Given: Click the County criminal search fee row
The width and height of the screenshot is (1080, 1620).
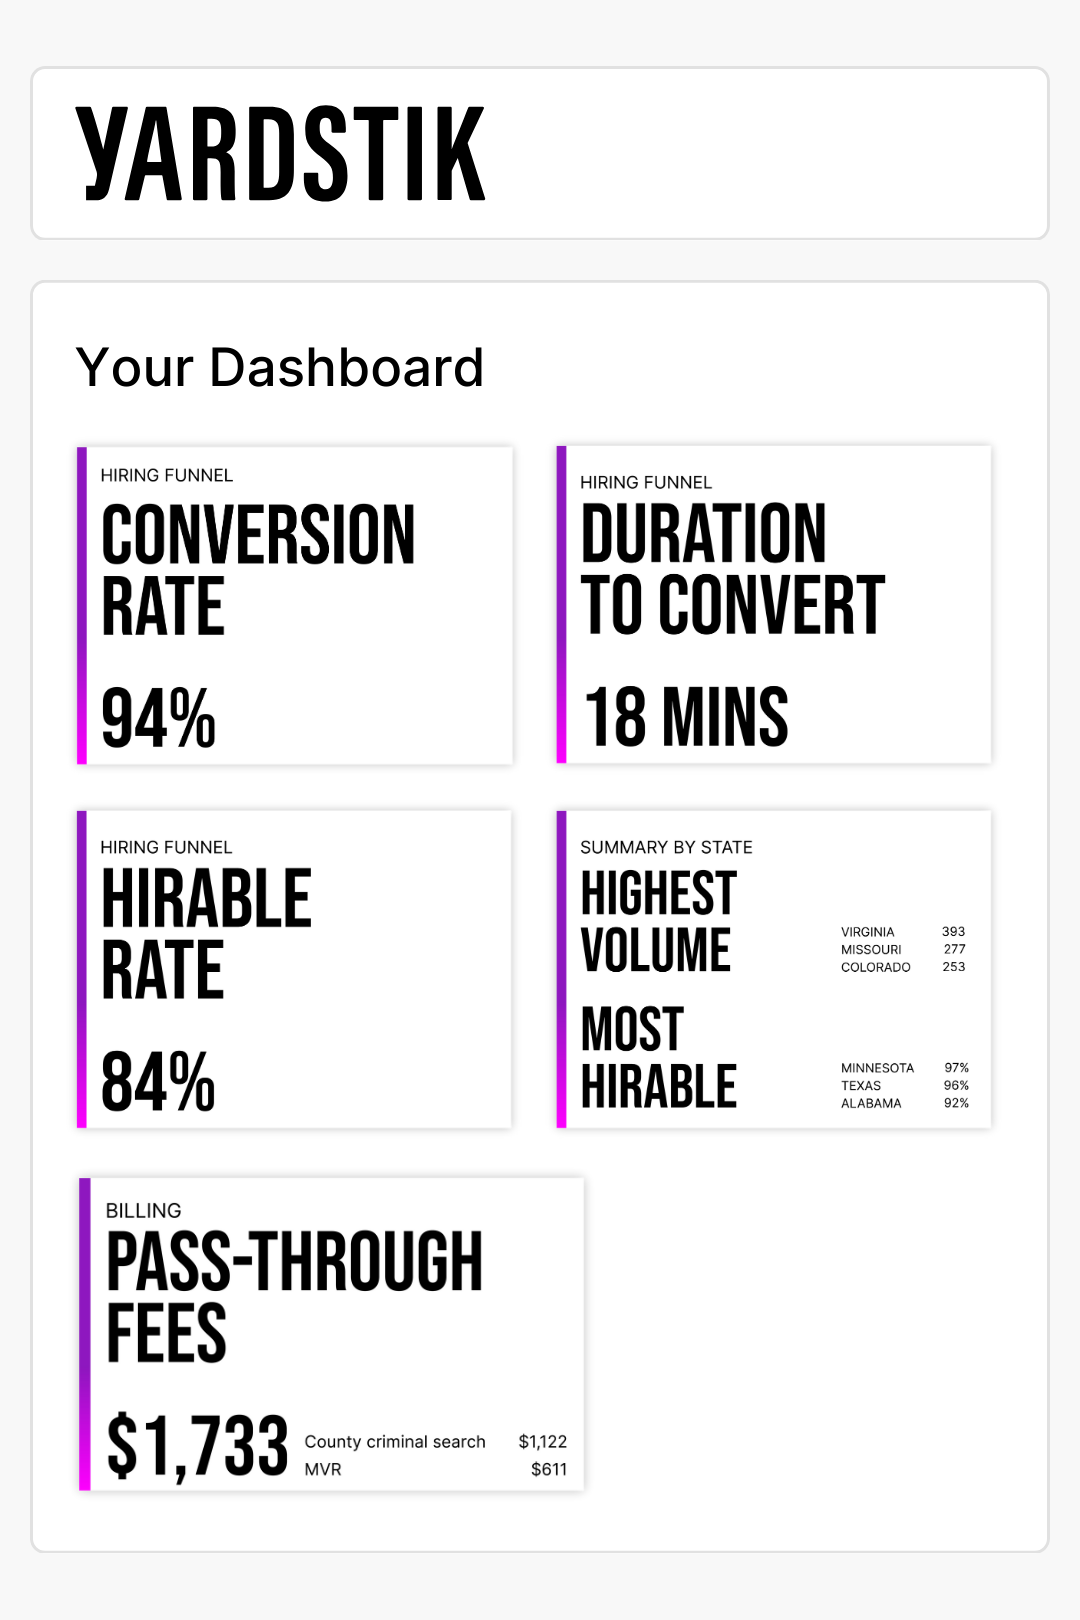Looking at the screenshot, I should [435, 1441].
